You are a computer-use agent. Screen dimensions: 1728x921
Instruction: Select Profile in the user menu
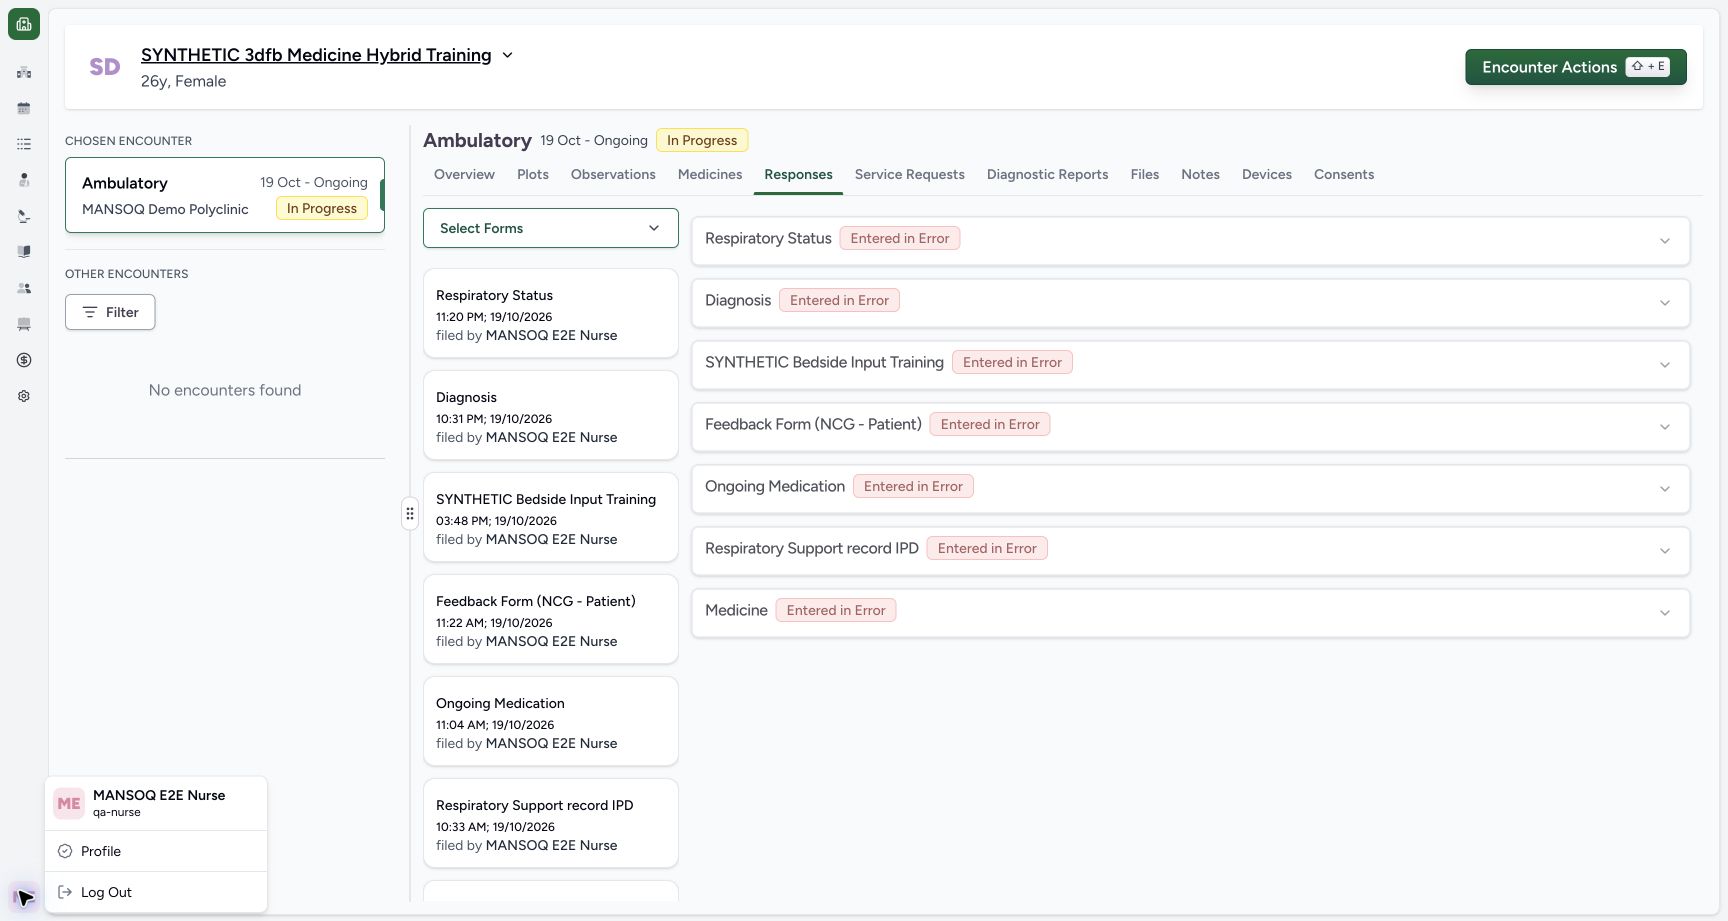[156, 851]
